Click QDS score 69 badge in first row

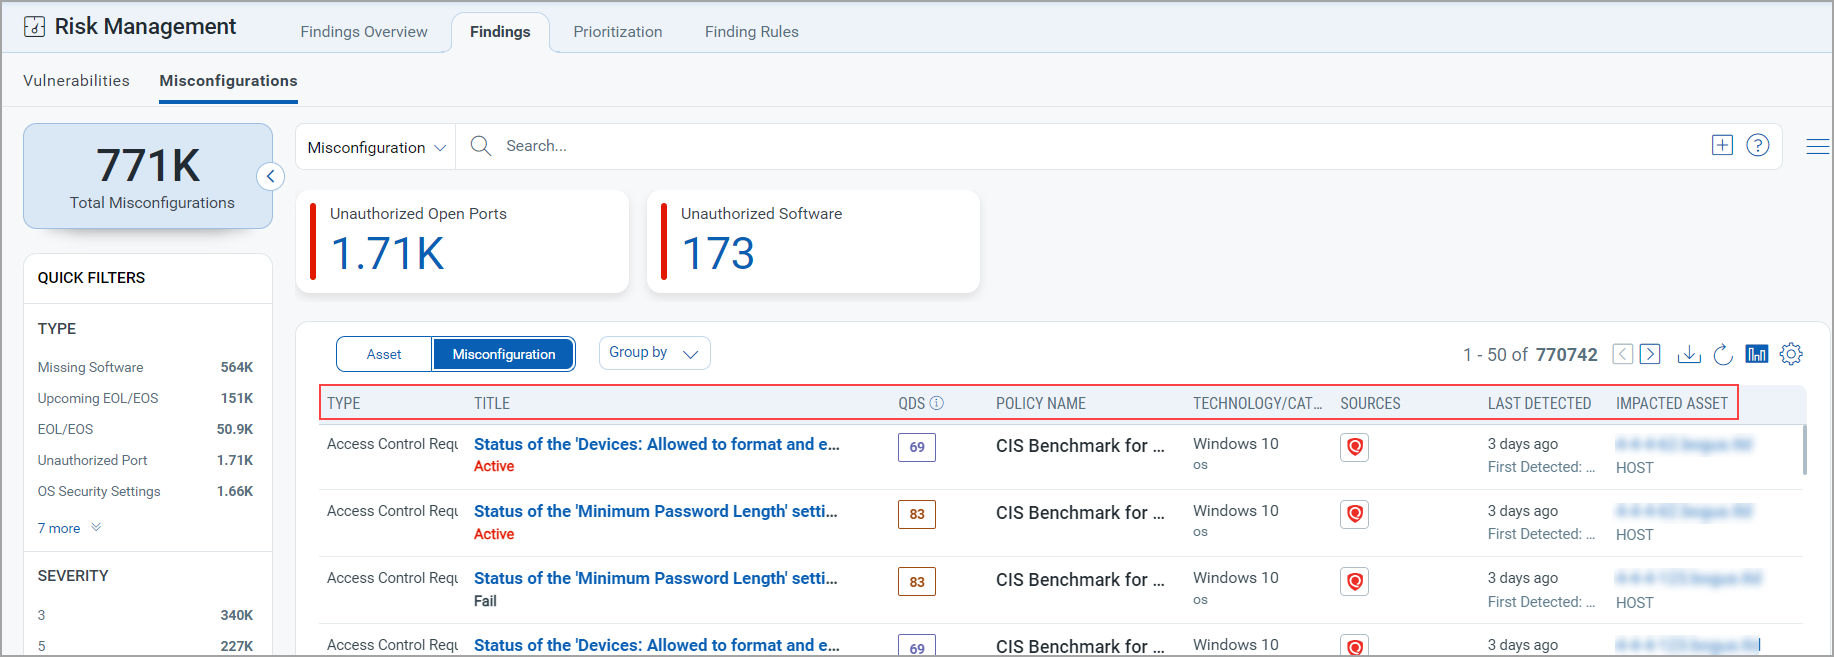917,447
